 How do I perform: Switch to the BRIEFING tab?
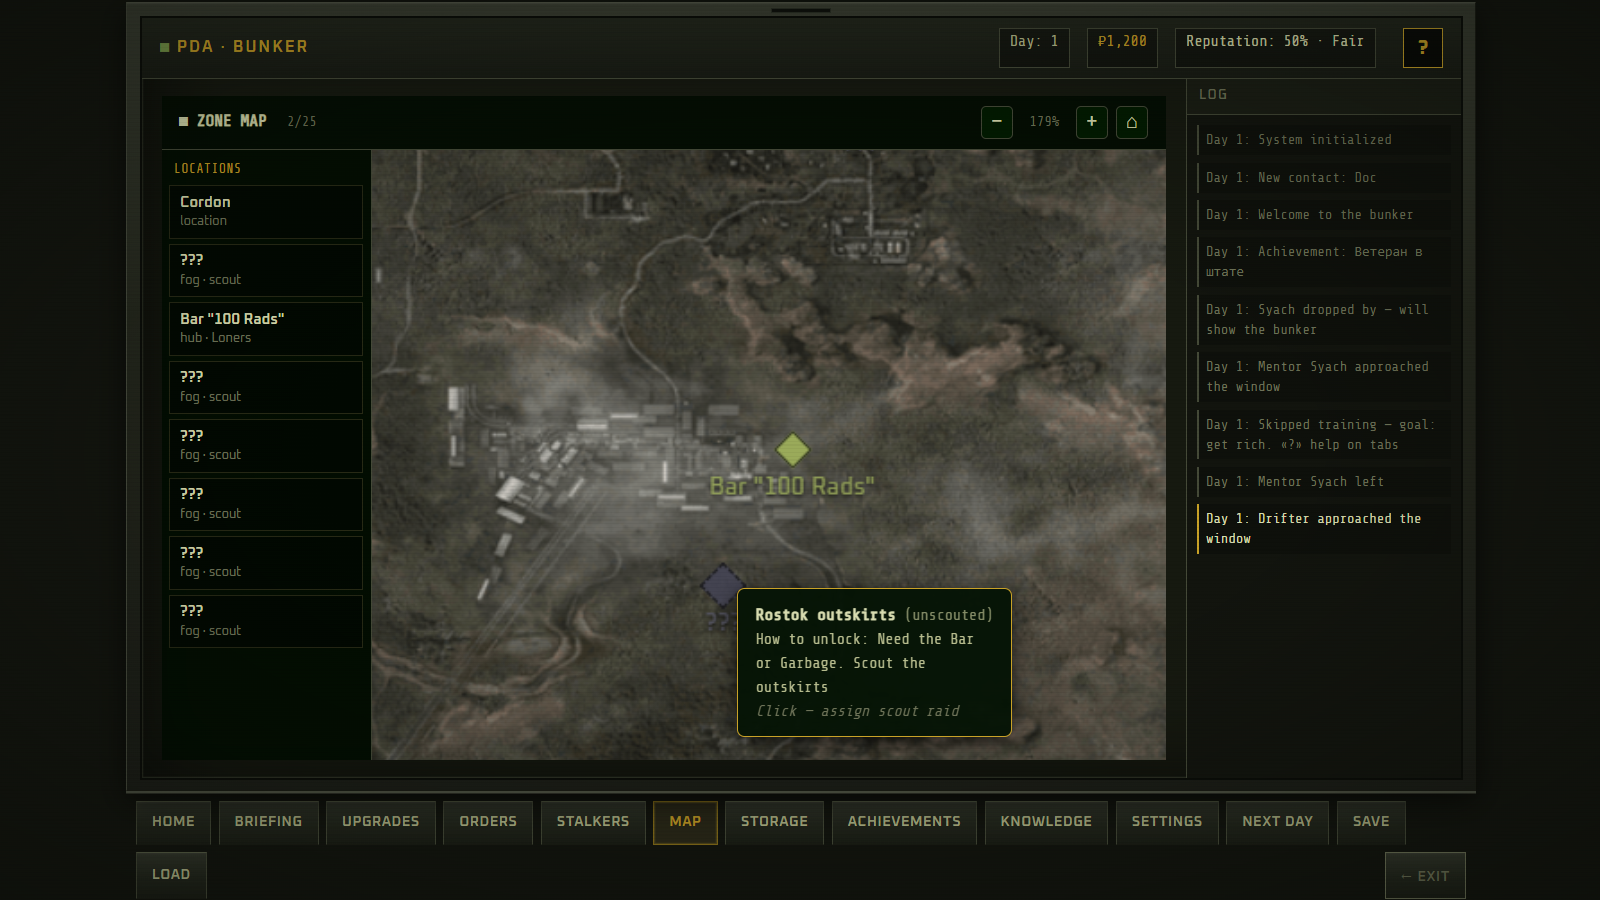[268, 822]
